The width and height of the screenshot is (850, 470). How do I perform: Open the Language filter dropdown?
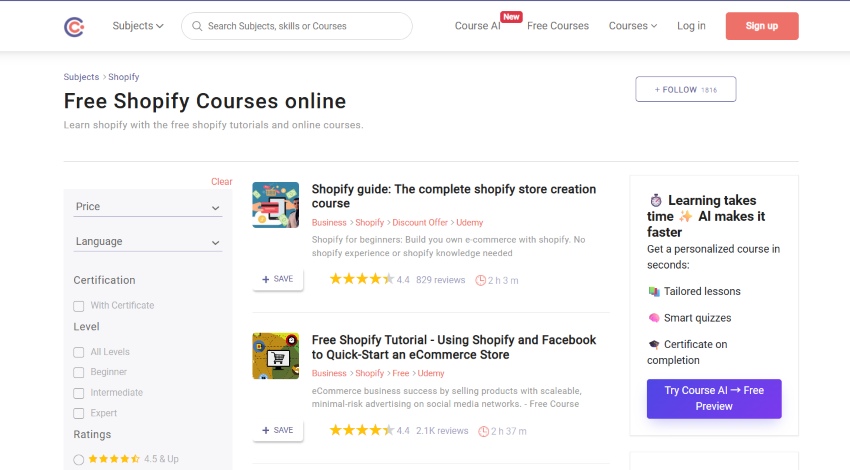click(148, 242)
